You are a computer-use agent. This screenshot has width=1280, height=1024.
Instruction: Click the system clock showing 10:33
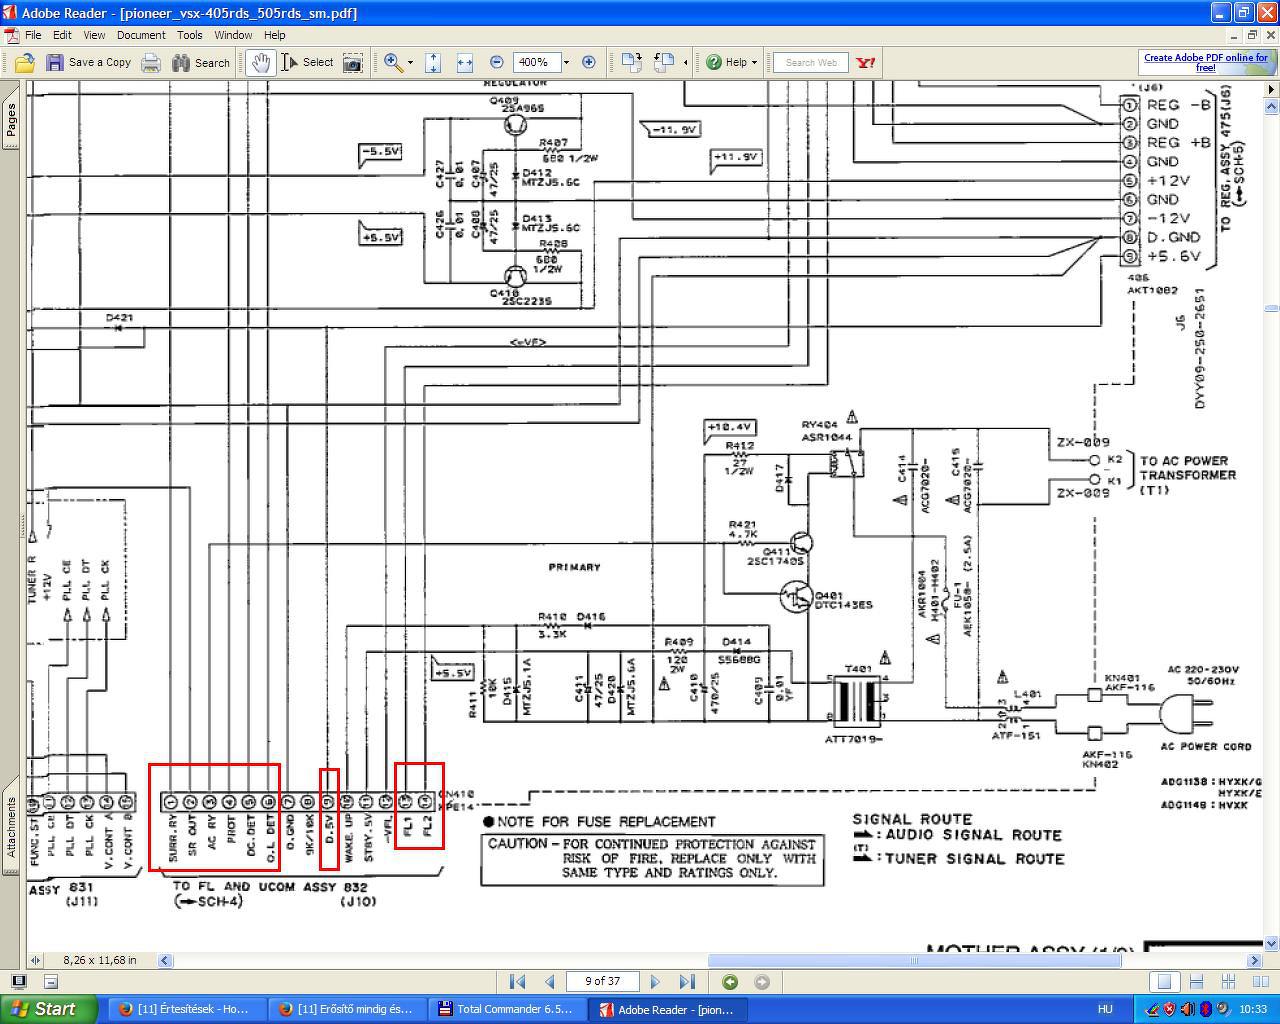pyautogui.click(x=1253, y=1009)
